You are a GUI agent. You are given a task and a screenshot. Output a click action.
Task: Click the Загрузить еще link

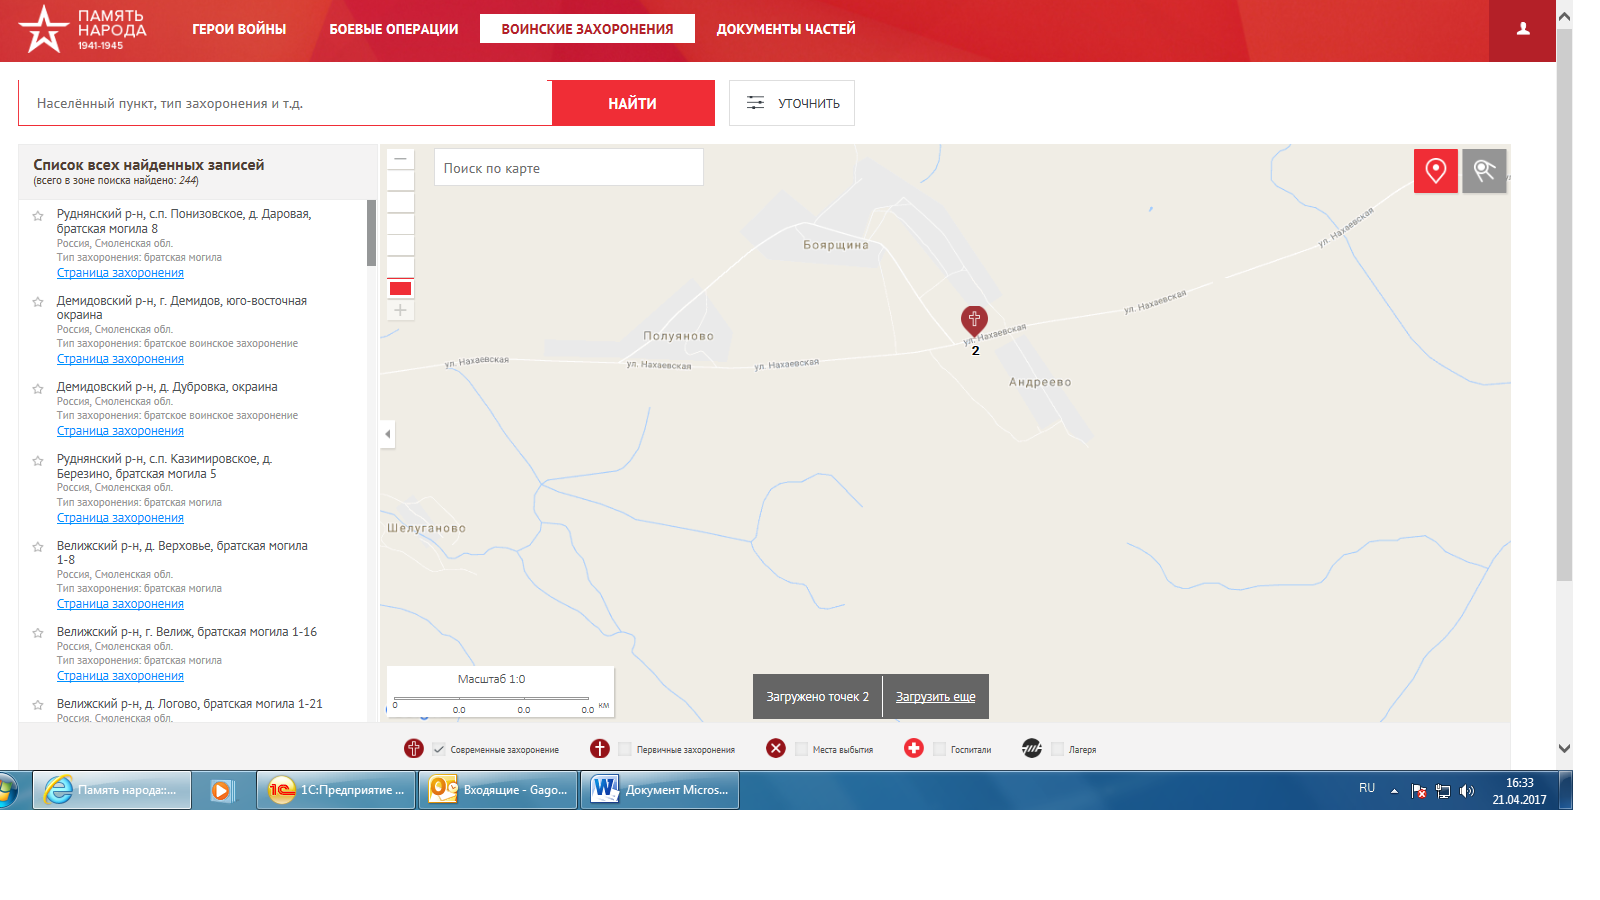pyautogui.click(x=935, y=697)
